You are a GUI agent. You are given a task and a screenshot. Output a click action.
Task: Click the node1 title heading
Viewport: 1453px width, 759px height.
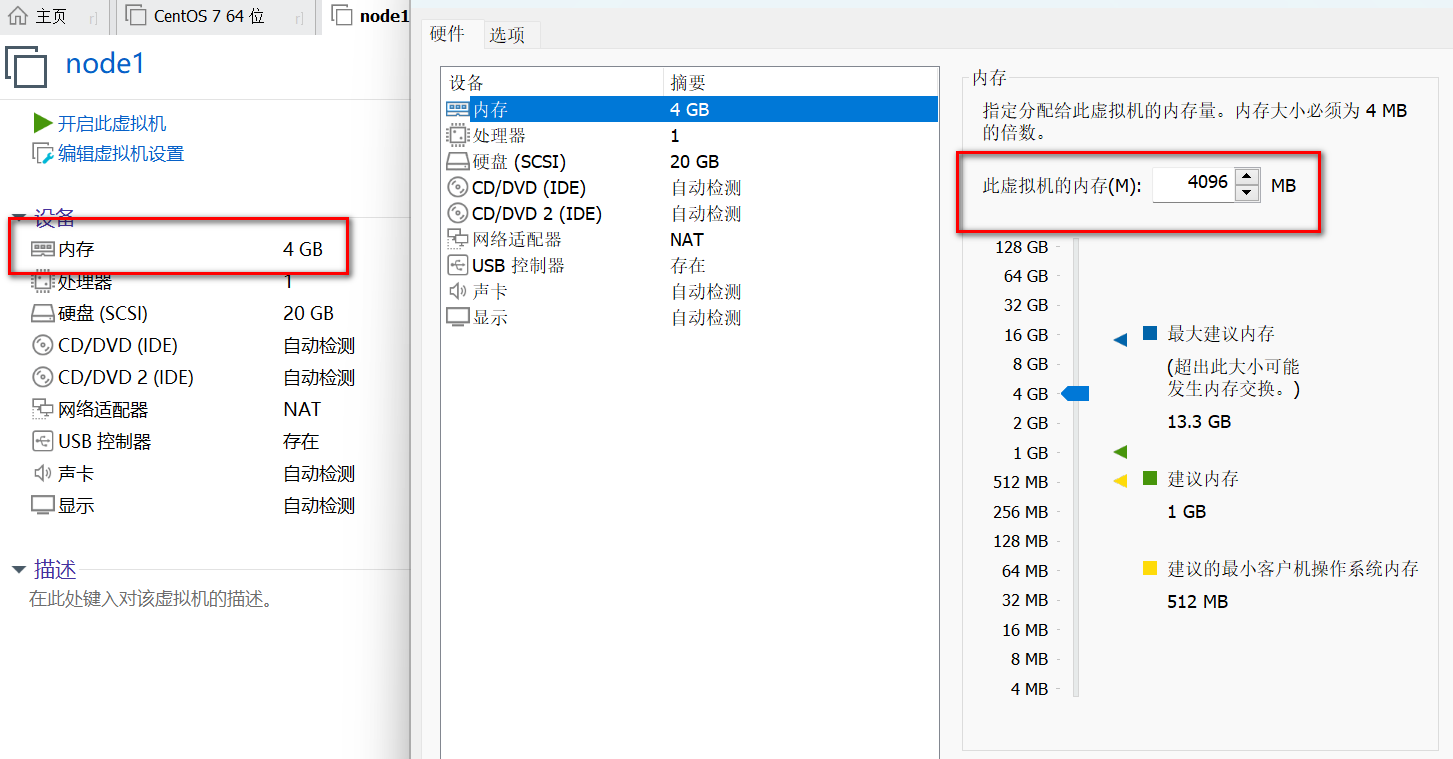[x=105, y=64]
